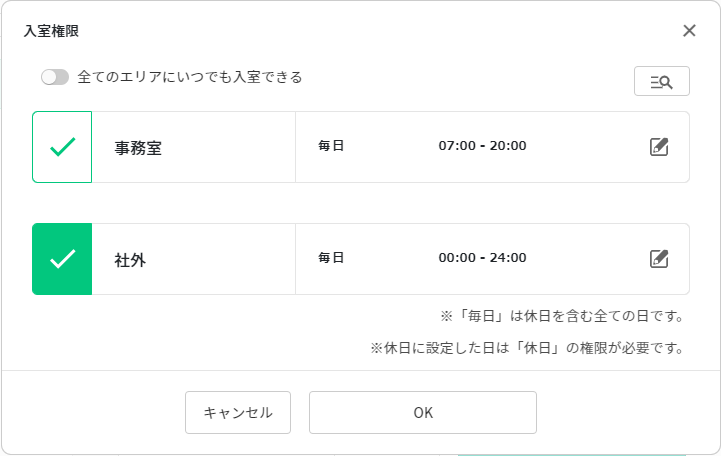Viewport: 721px width, 456px height.
Task: Open the area list search button
Action: click(661, 82)
